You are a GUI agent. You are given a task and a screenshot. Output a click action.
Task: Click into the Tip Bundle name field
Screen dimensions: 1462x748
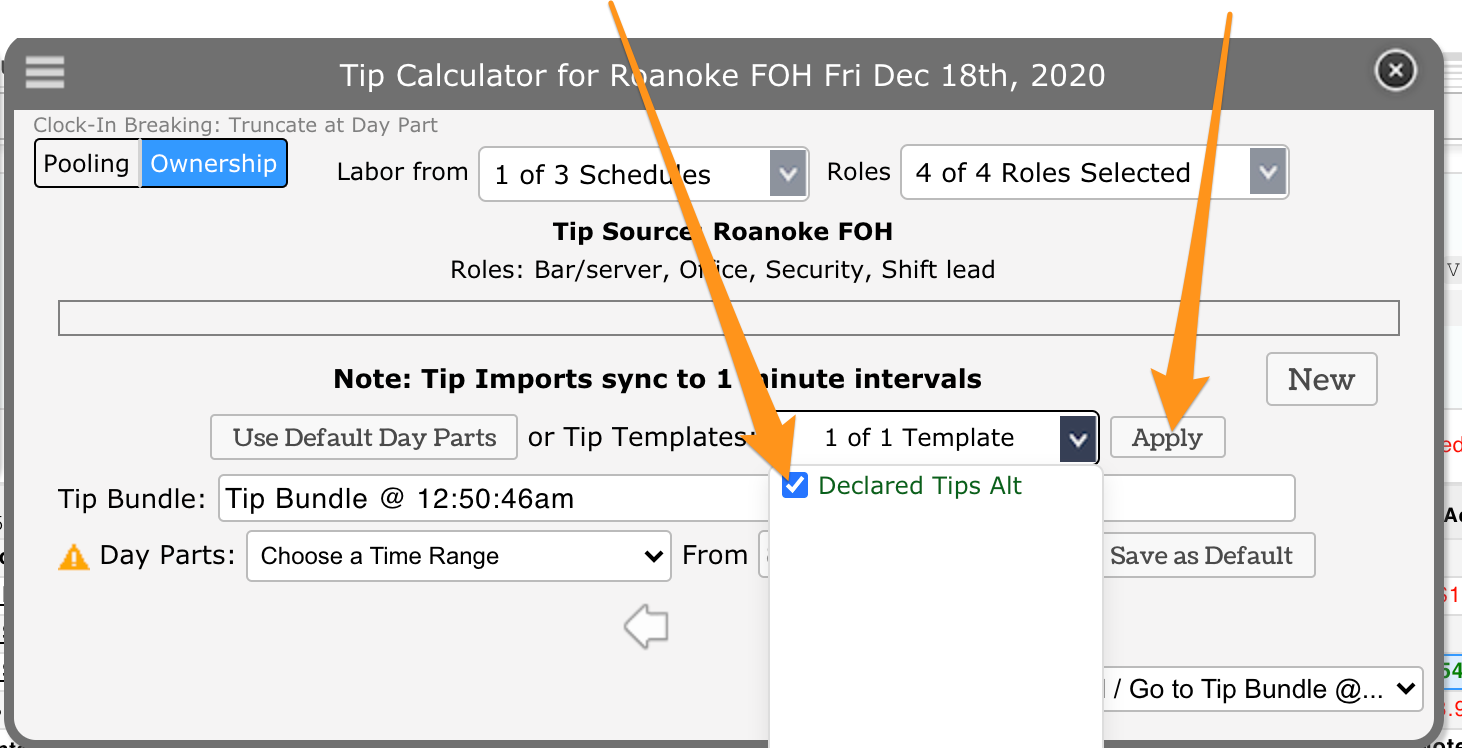click(x=490, y=499)
